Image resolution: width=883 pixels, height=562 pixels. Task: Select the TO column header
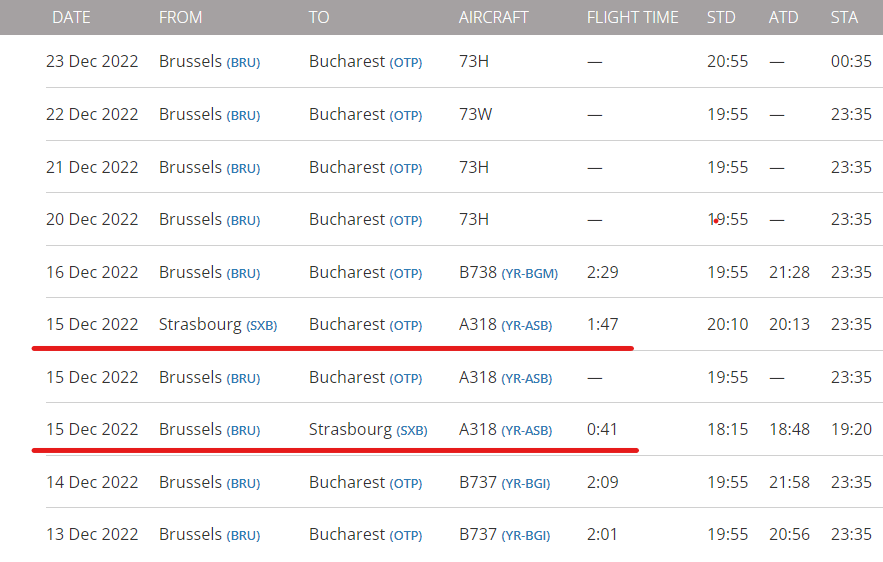pos(319,17)
